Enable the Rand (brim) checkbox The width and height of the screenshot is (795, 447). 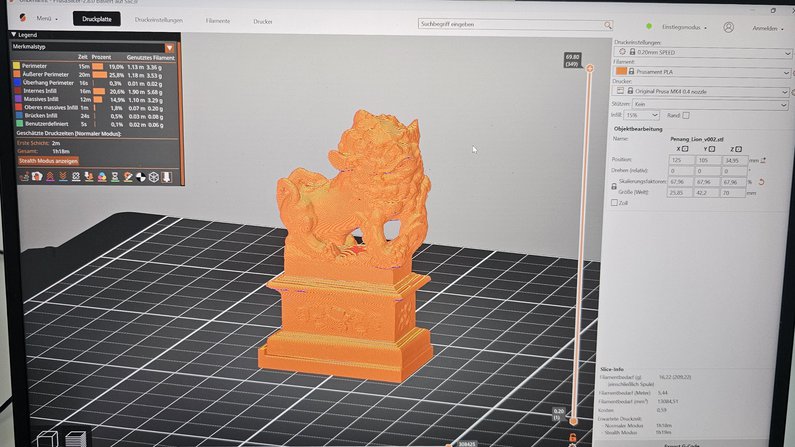[x=685, y=115]
